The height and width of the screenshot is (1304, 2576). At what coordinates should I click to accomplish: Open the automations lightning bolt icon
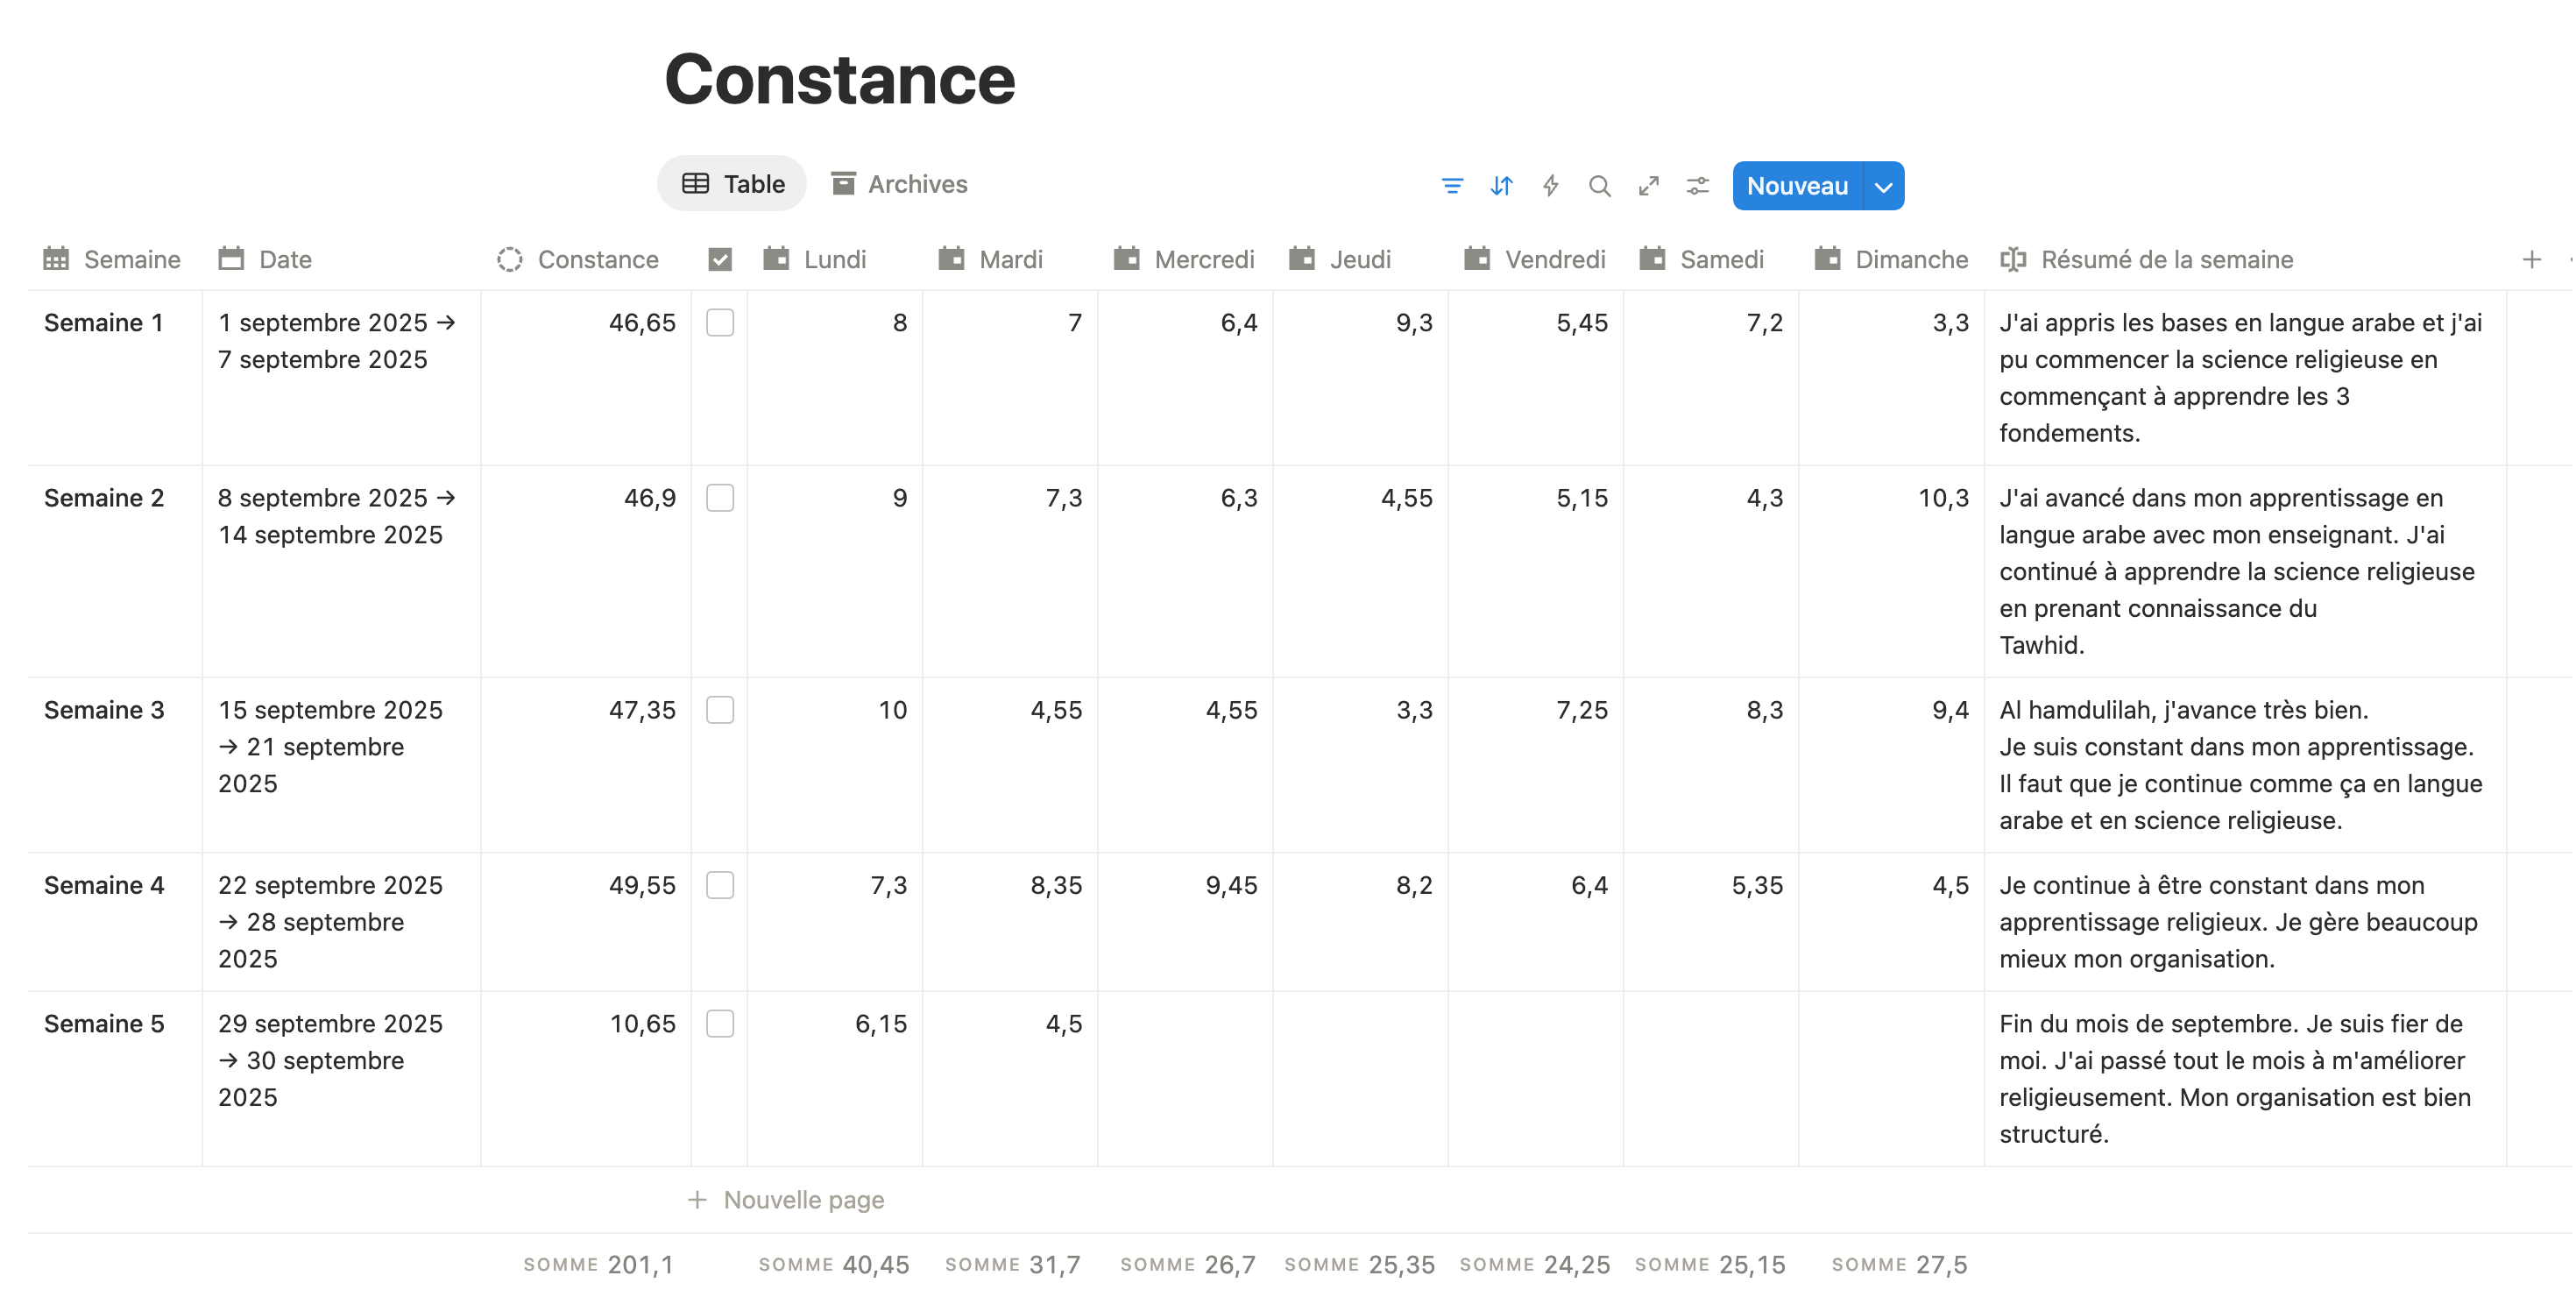(1550, 186)
